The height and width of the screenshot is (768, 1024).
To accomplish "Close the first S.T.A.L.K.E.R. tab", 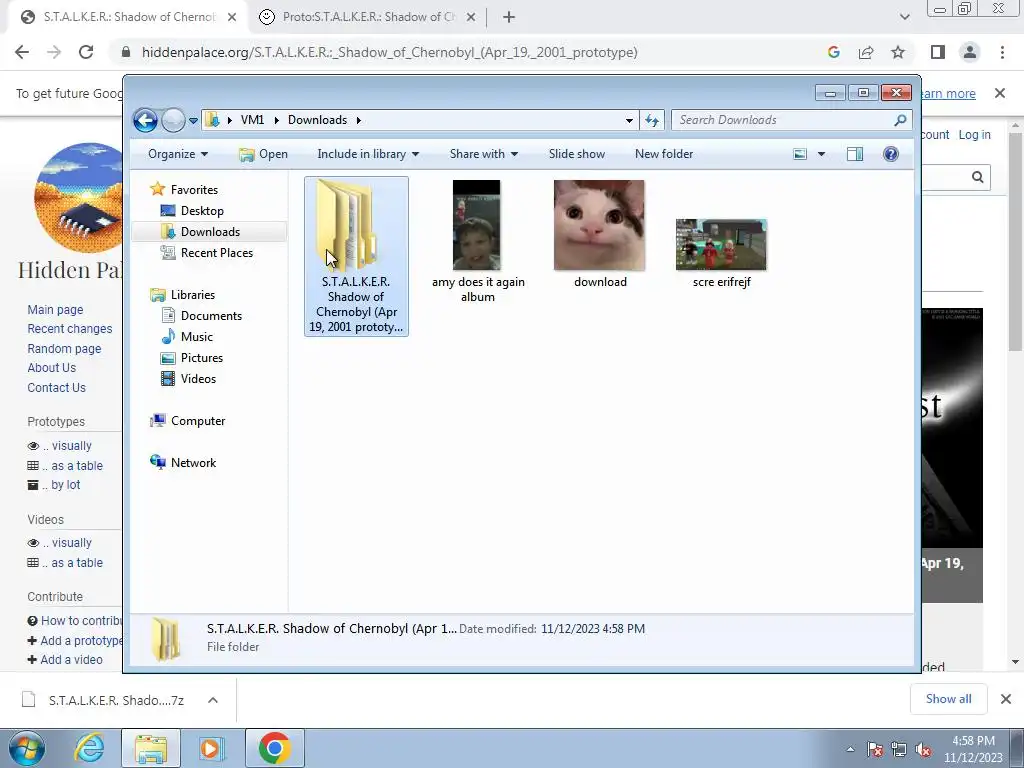I will click(232, 18).
